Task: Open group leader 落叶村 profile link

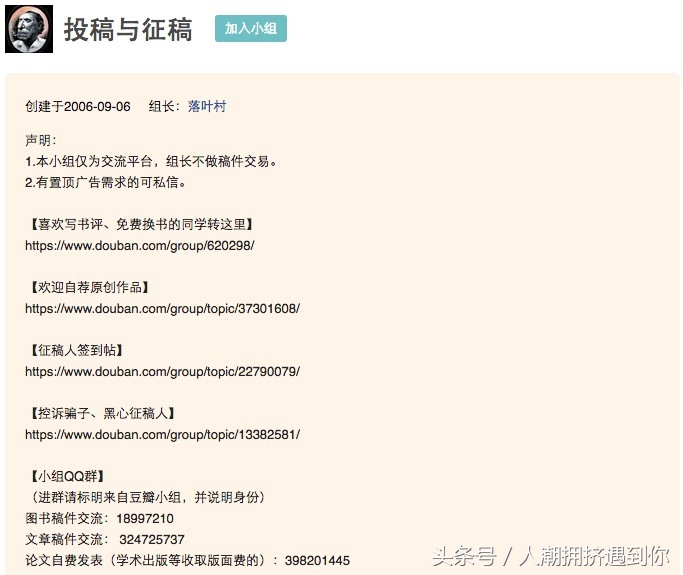Action: (x=207, y=106)
